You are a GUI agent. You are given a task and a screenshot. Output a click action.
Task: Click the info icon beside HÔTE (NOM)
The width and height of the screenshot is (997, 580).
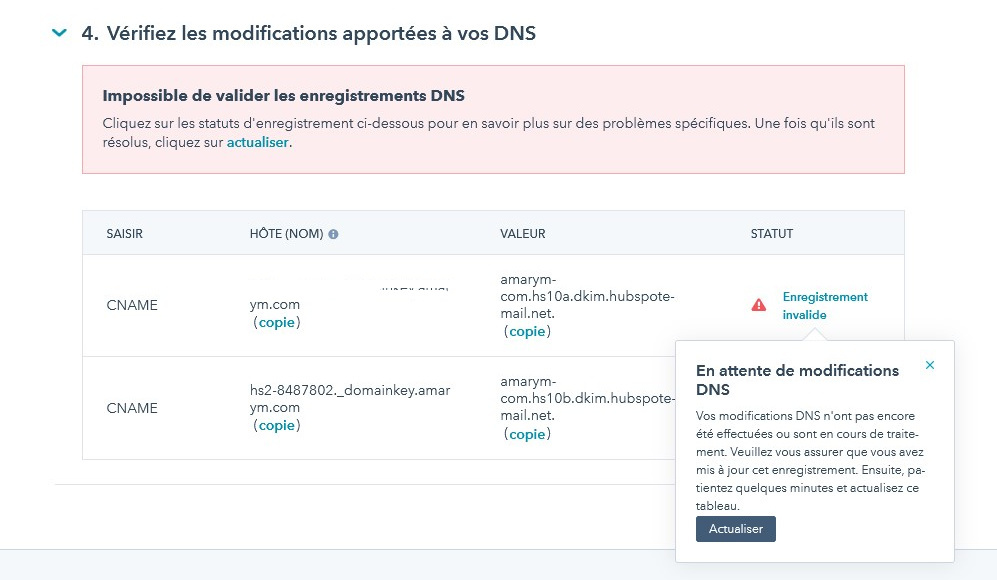[333, 234]
